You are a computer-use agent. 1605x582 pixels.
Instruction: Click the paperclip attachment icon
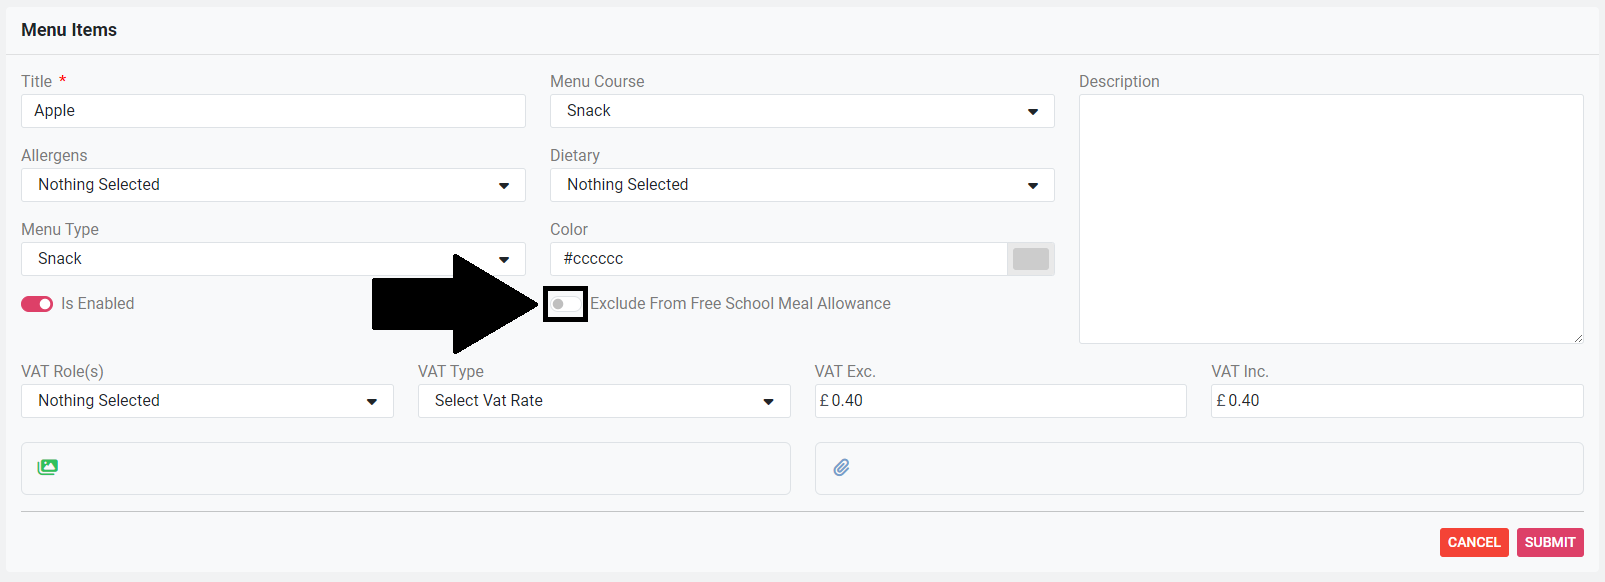pos(842,467)
